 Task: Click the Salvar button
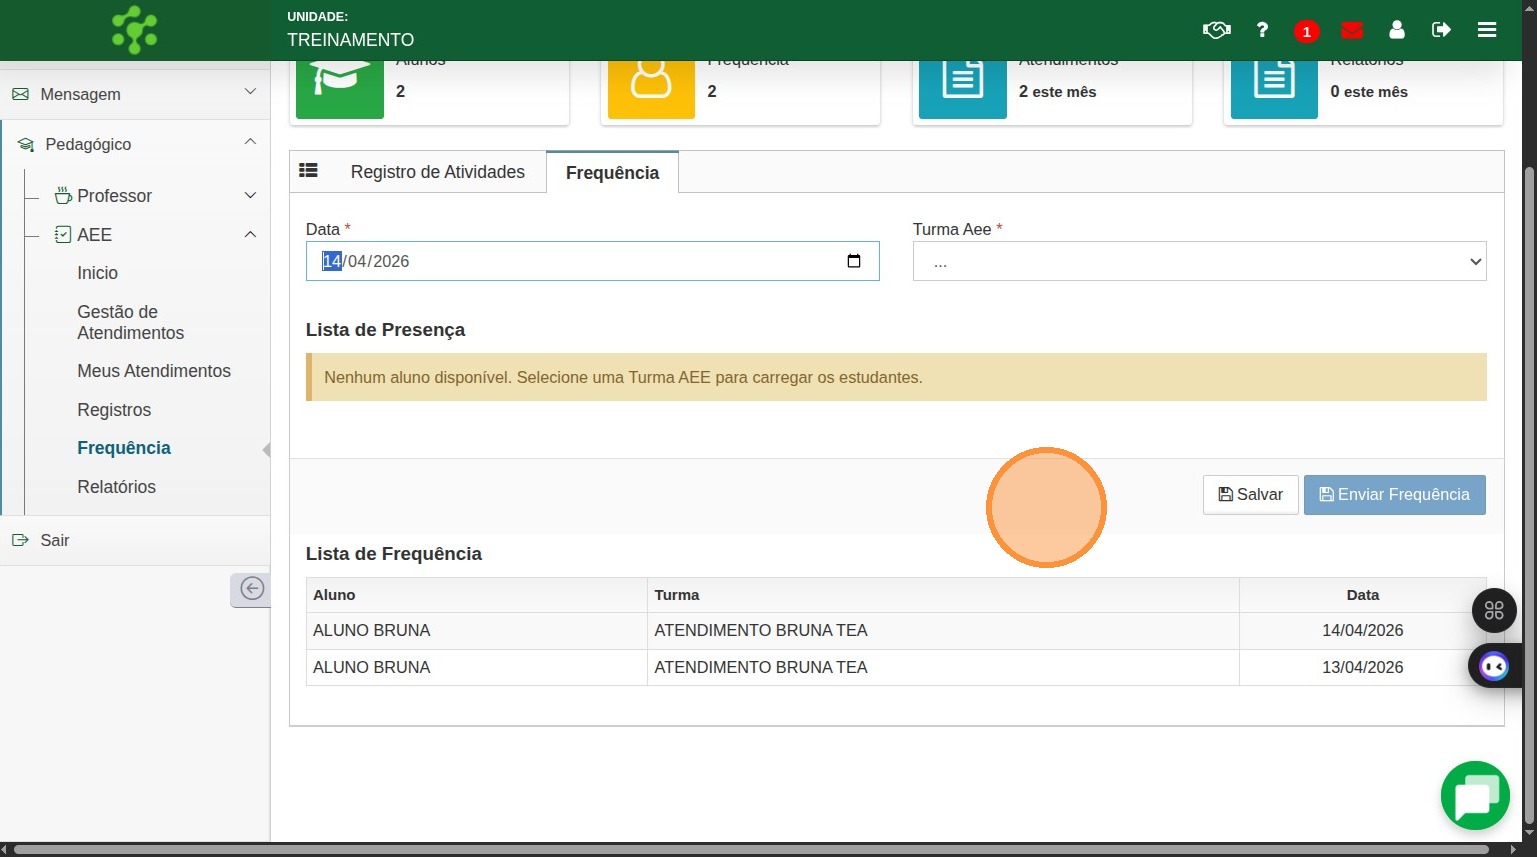(1250, 495)
